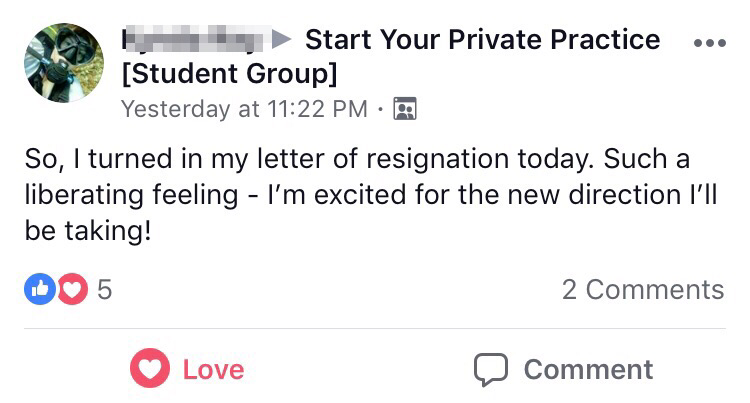This screenshot has width=750, height=403.
Task: Click the blue thumbs-up reaction icon
Action: pos(40,289)
